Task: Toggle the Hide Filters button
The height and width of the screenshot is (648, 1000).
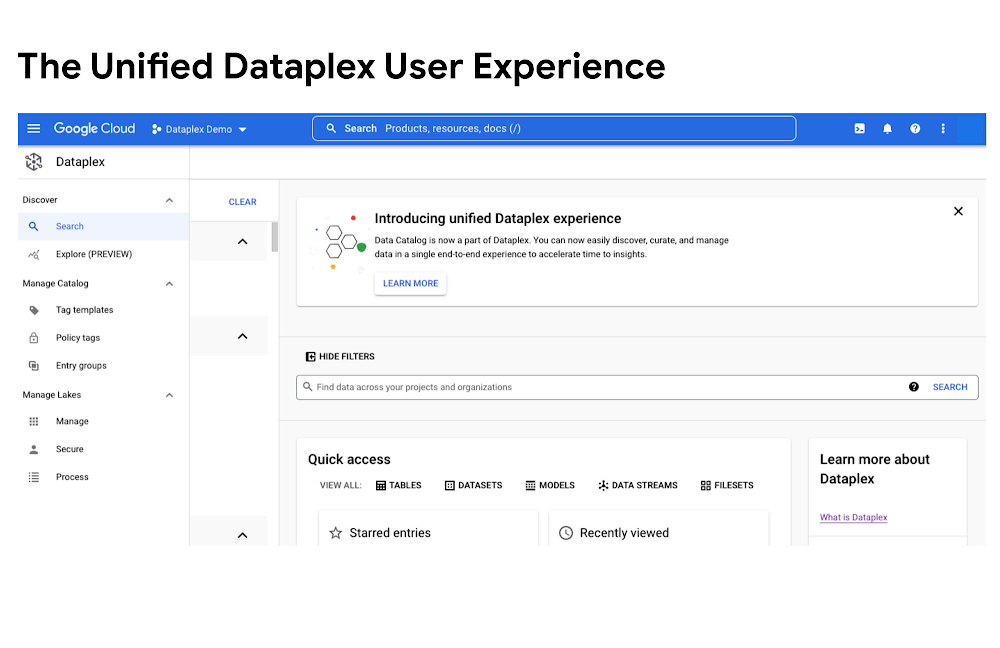Action: point(340,357)
